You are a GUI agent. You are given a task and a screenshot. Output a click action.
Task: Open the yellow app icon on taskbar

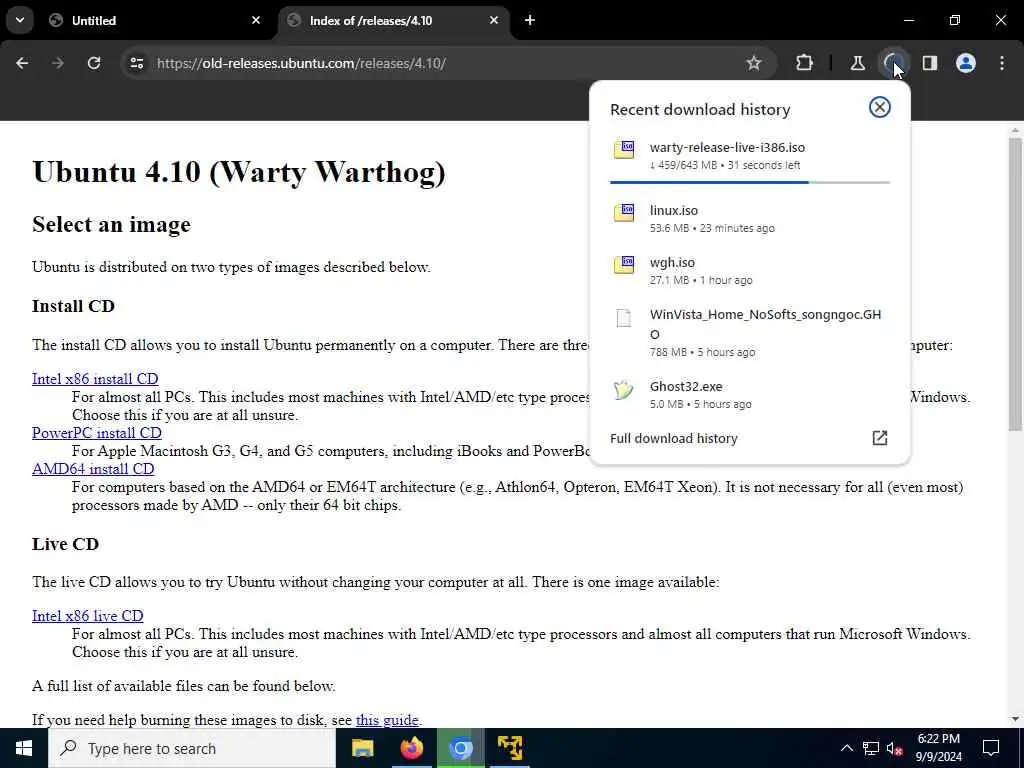510,748
